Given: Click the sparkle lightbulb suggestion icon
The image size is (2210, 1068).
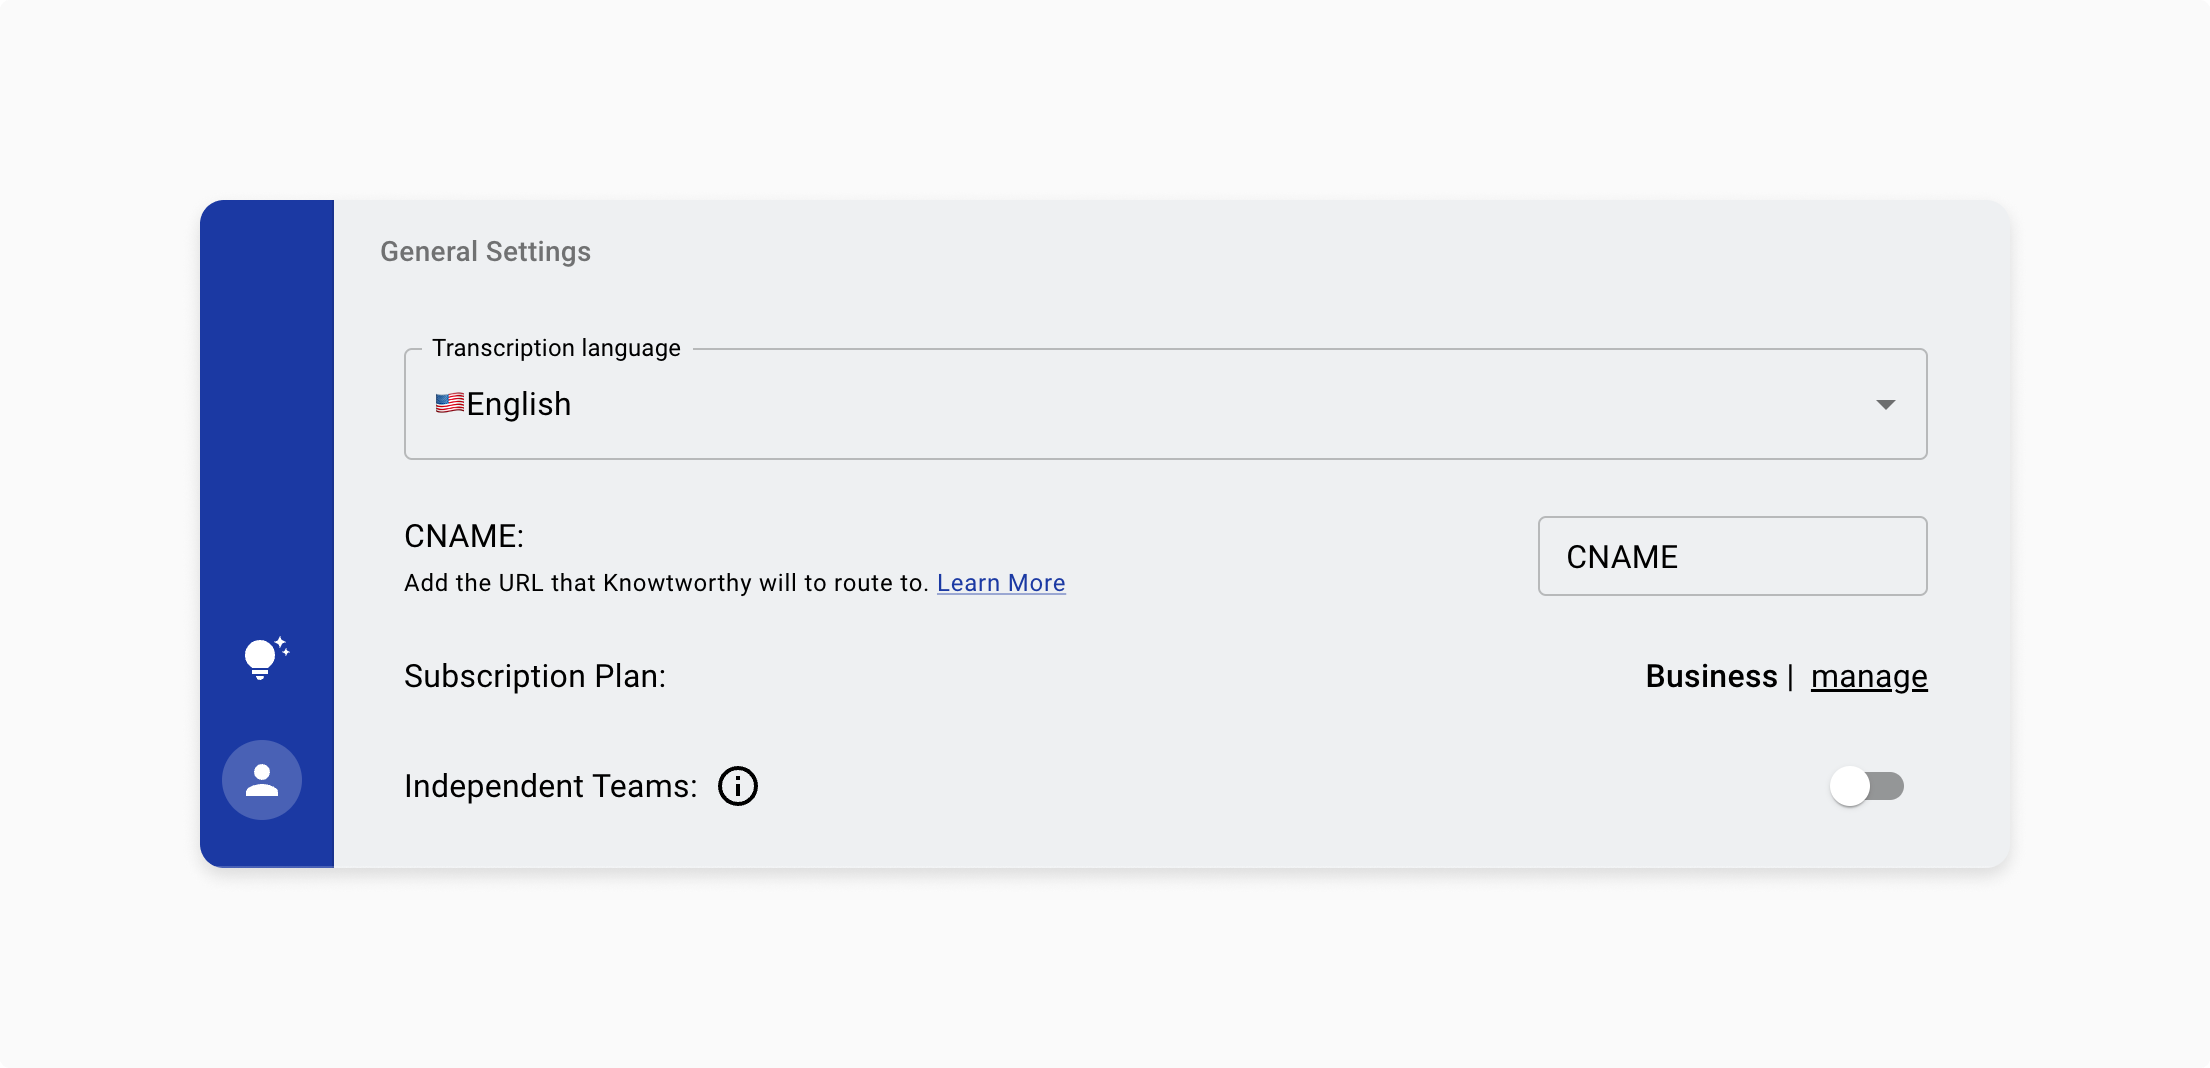Looking at the screenshot, I should coord(265,656).
